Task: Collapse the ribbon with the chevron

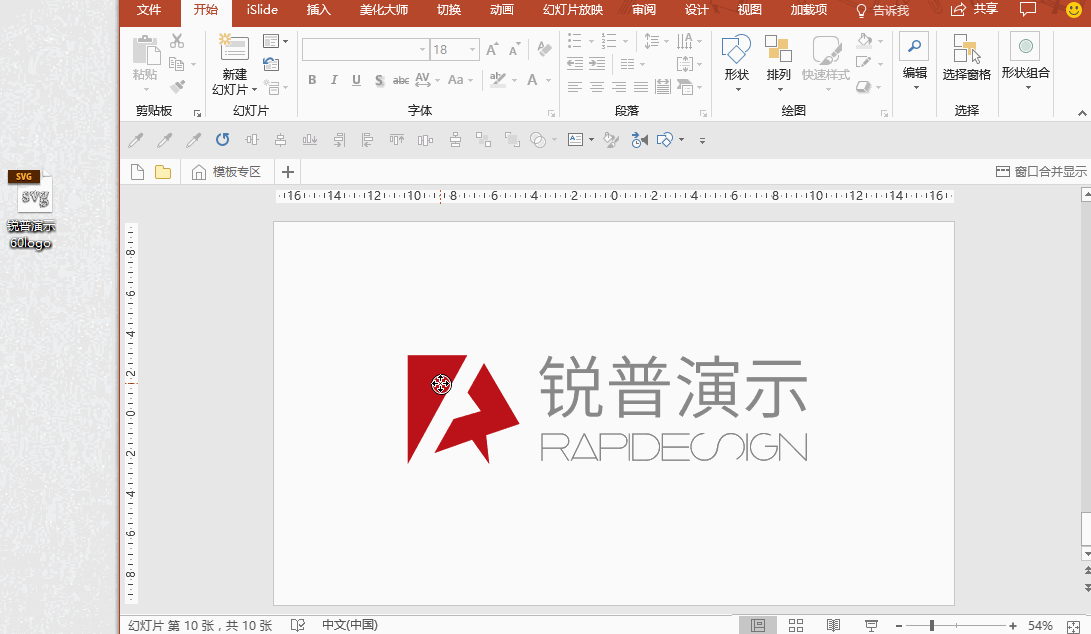Action: 1082,113
